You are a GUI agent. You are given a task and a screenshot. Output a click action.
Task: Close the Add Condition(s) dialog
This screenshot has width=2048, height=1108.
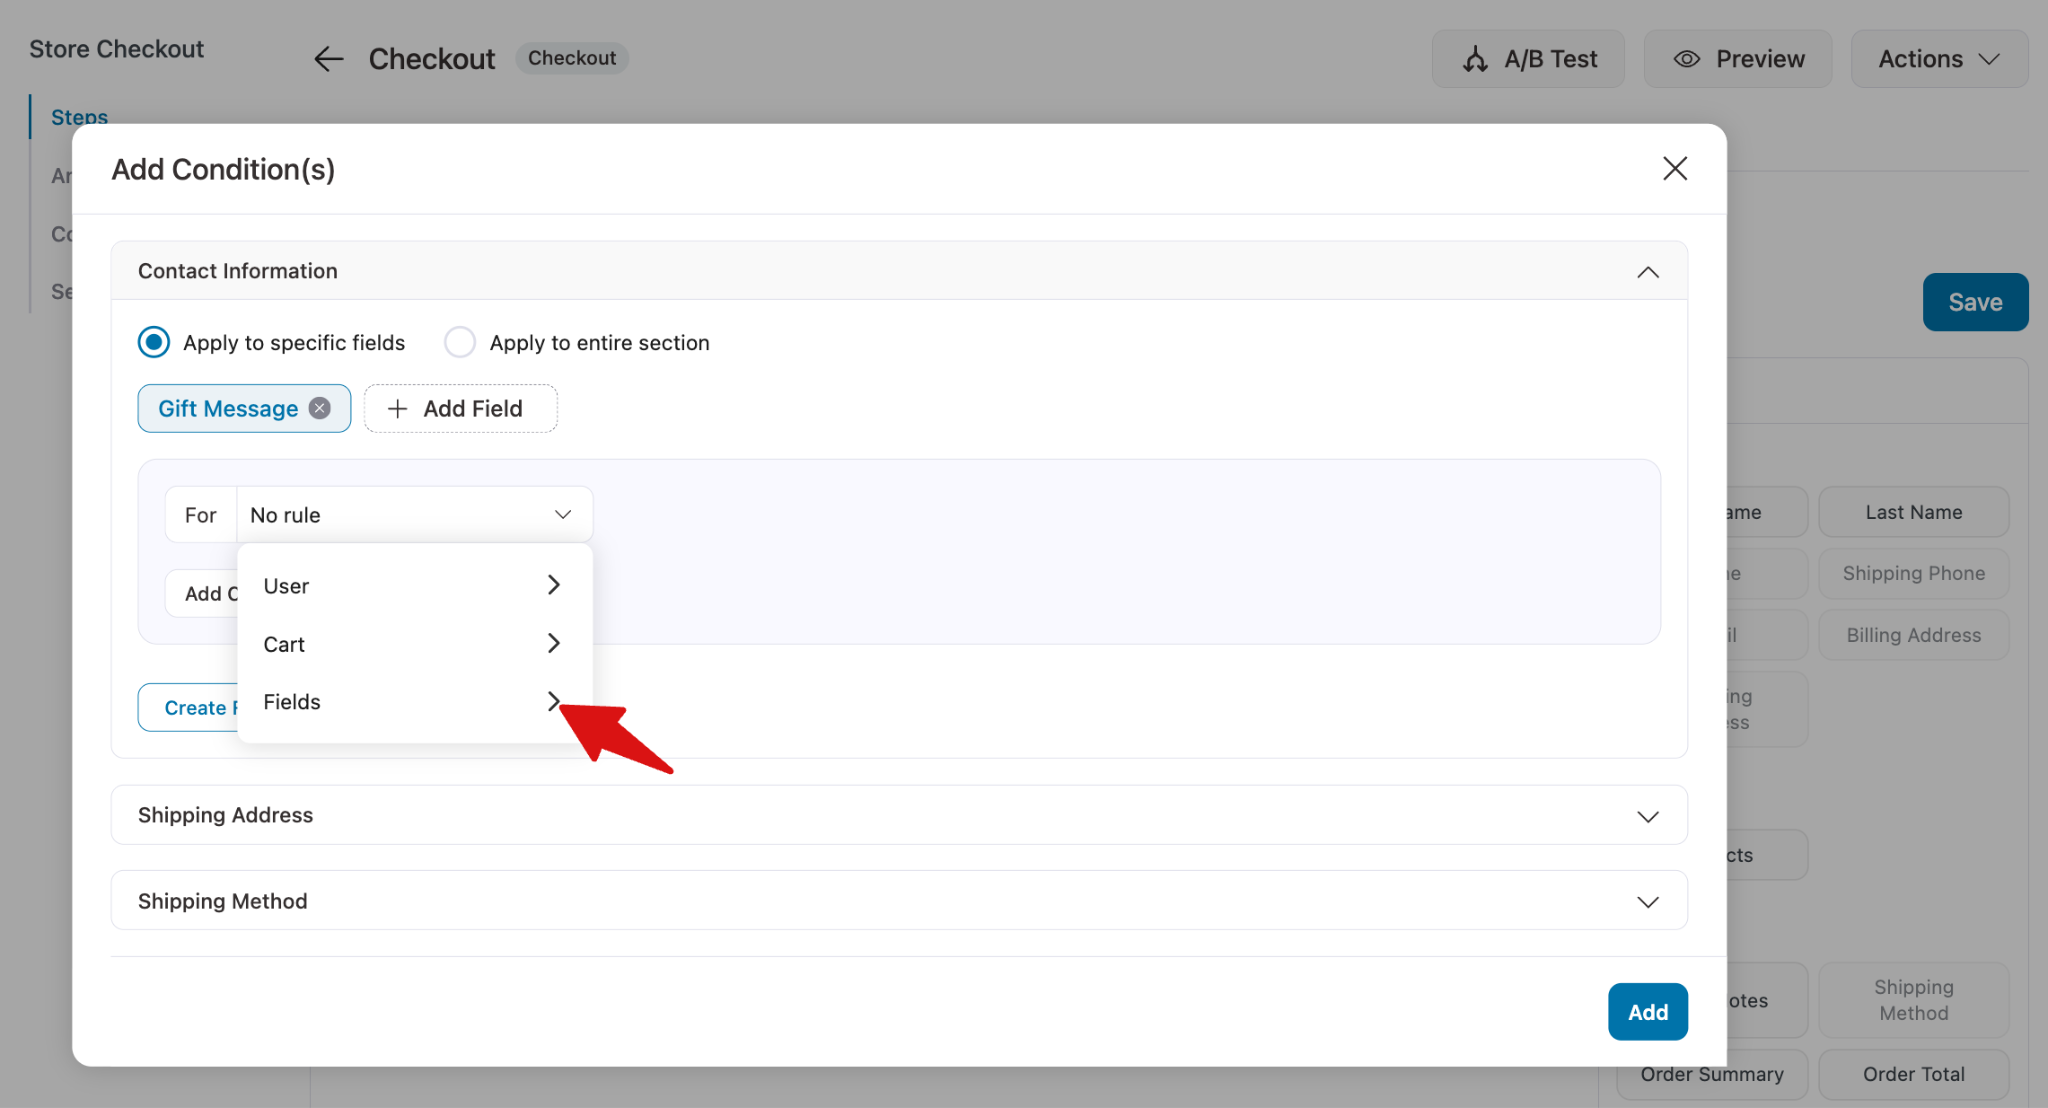pos(1675,169)
